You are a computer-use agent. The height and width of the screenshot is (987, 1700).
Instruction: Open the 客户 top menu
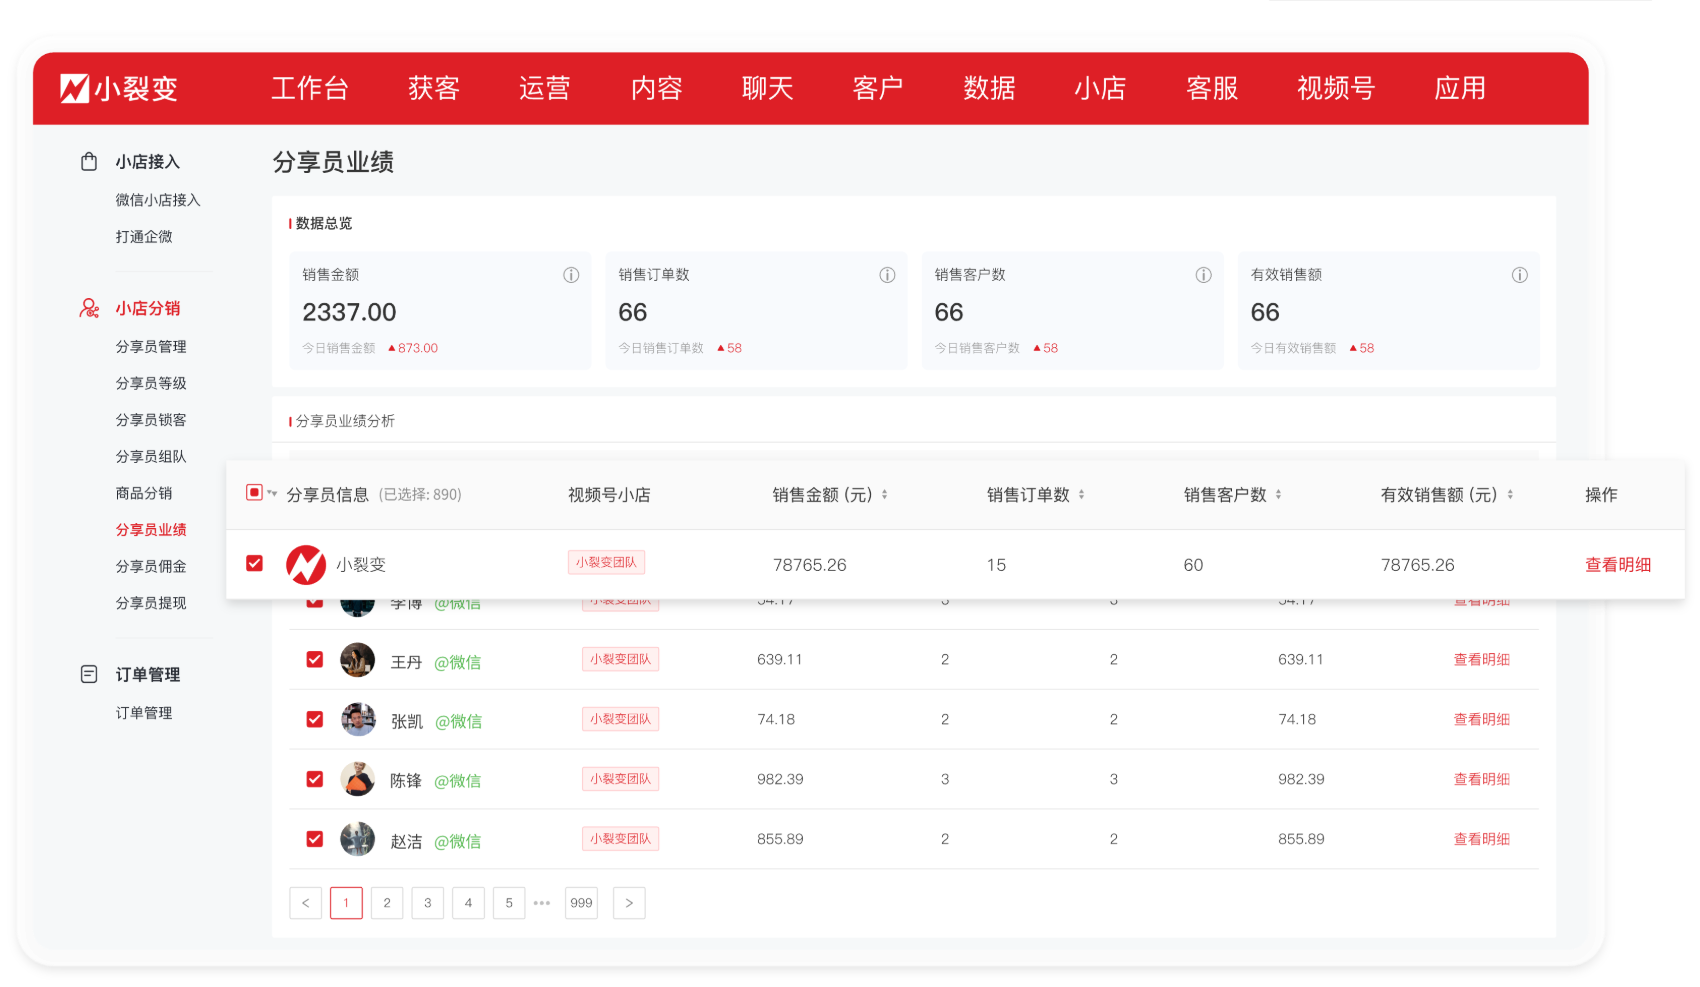pos(878,88)
